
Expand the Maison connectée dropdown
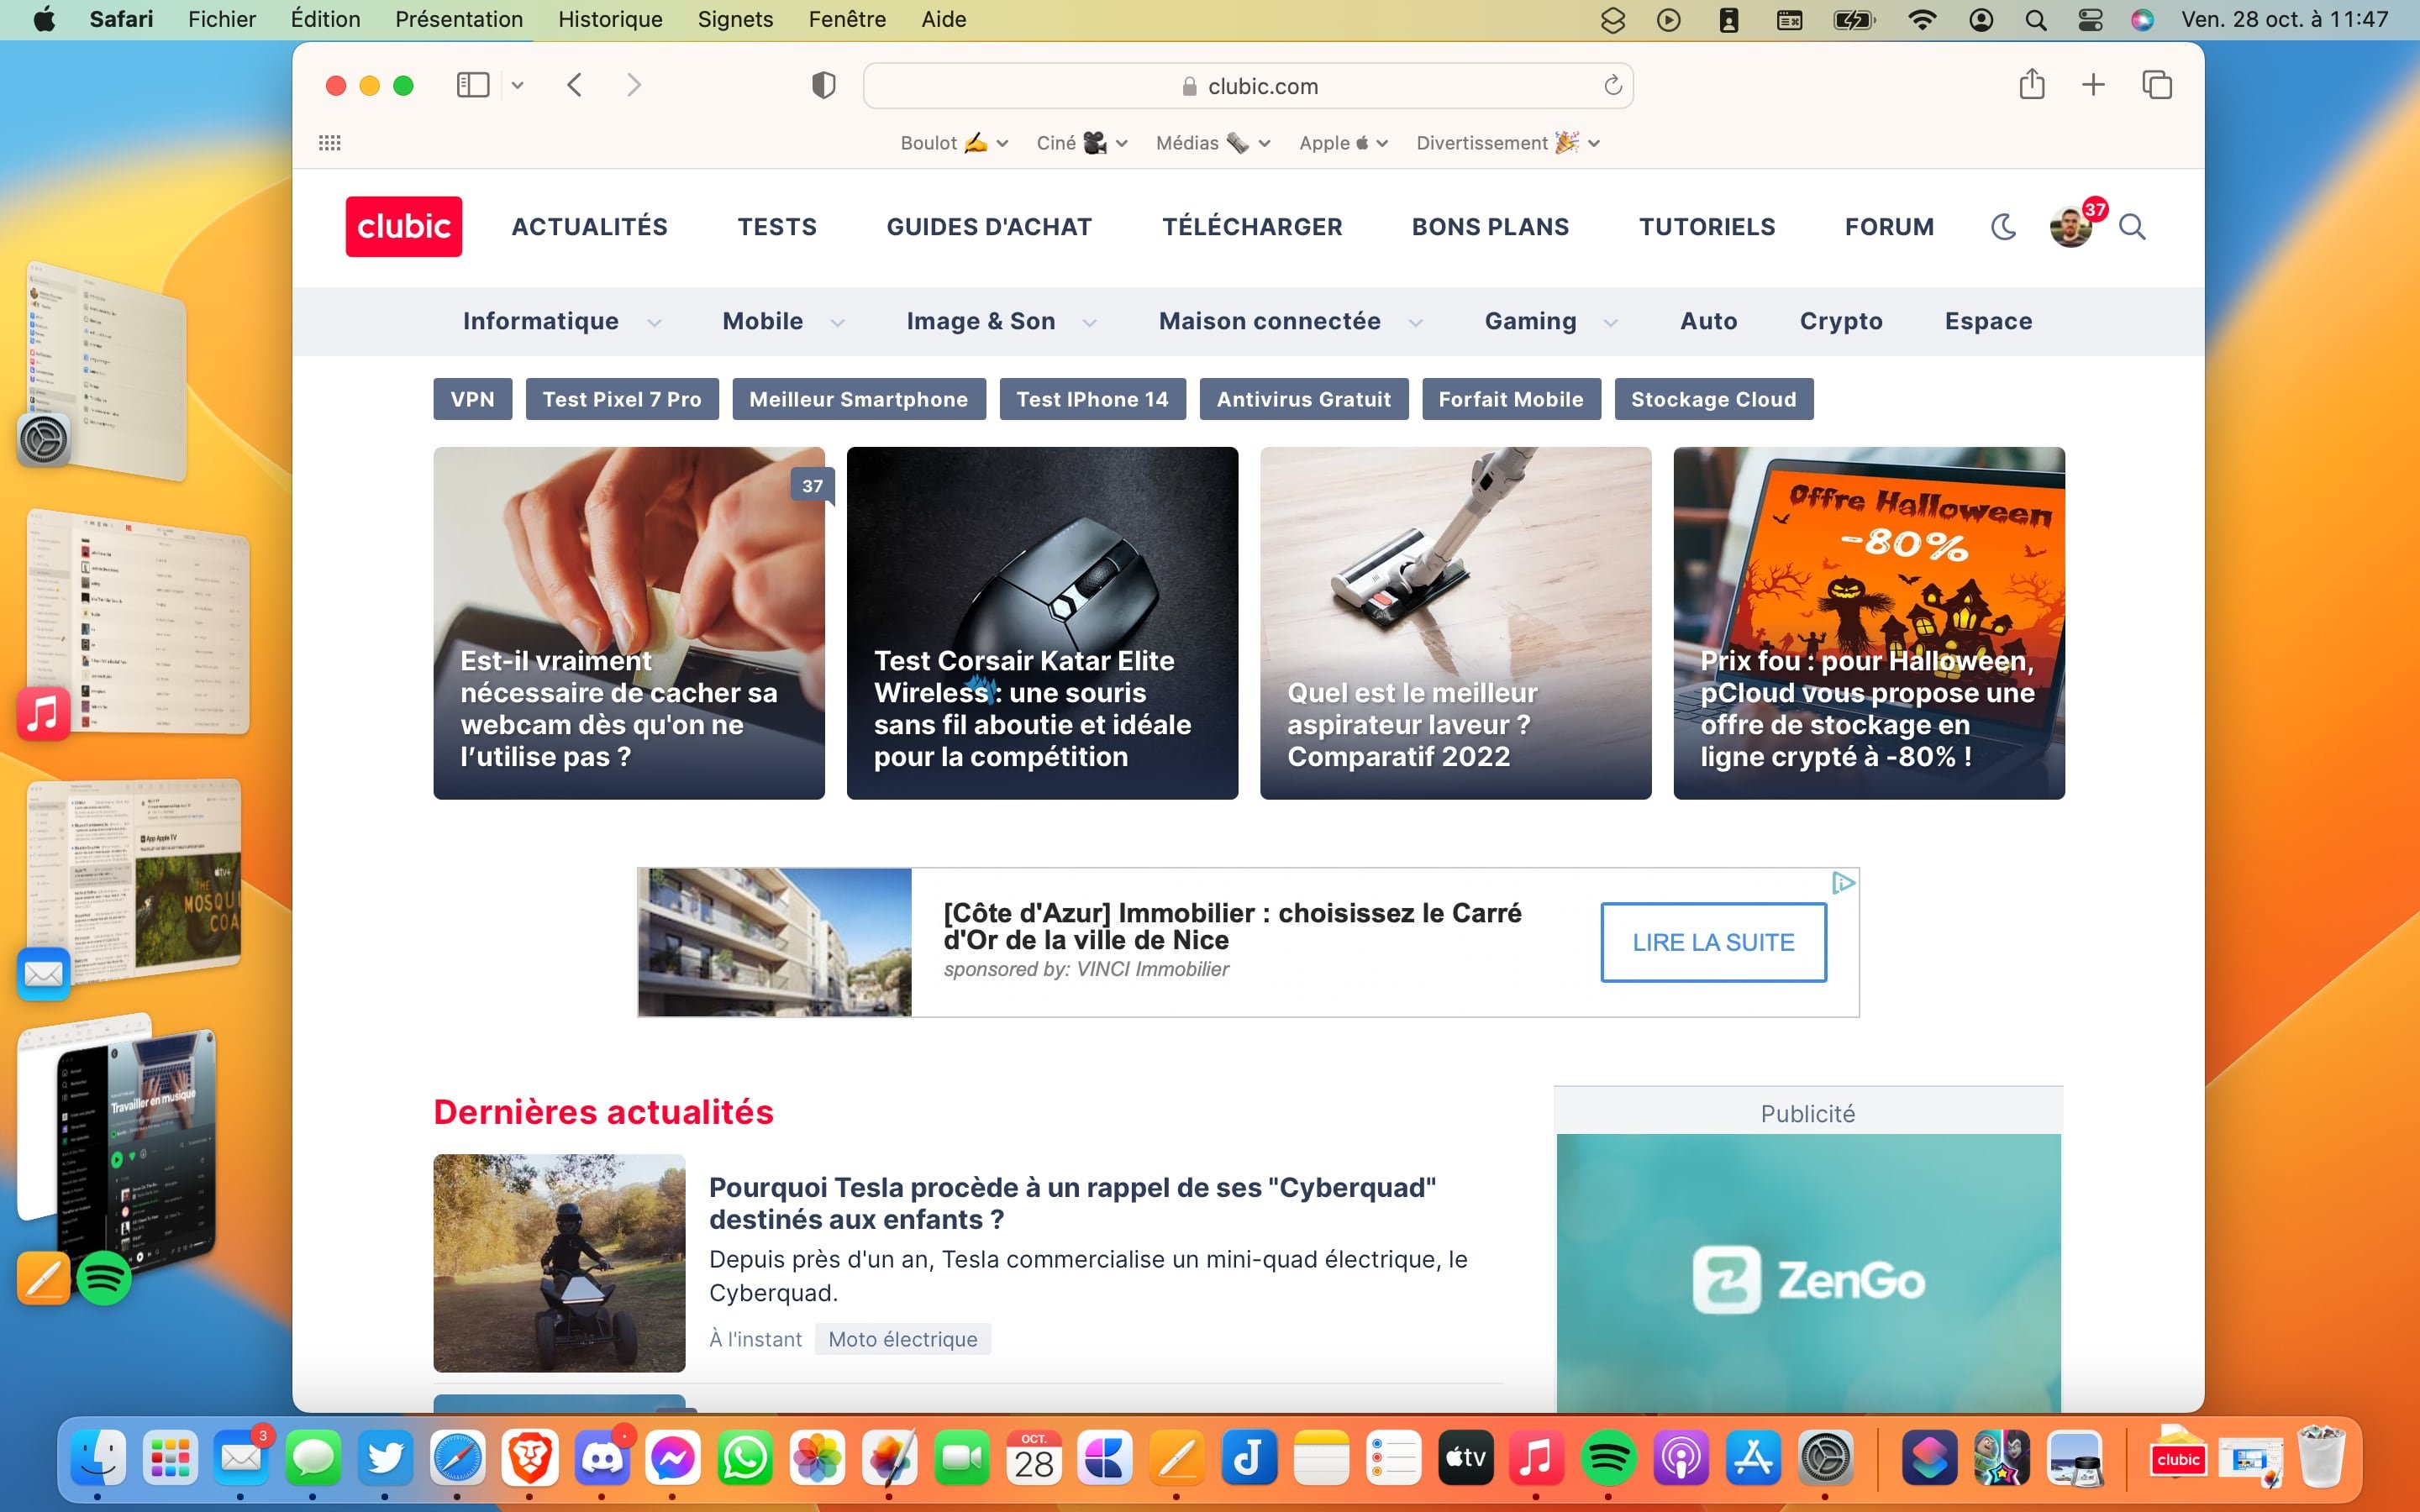click(1415, 322)
